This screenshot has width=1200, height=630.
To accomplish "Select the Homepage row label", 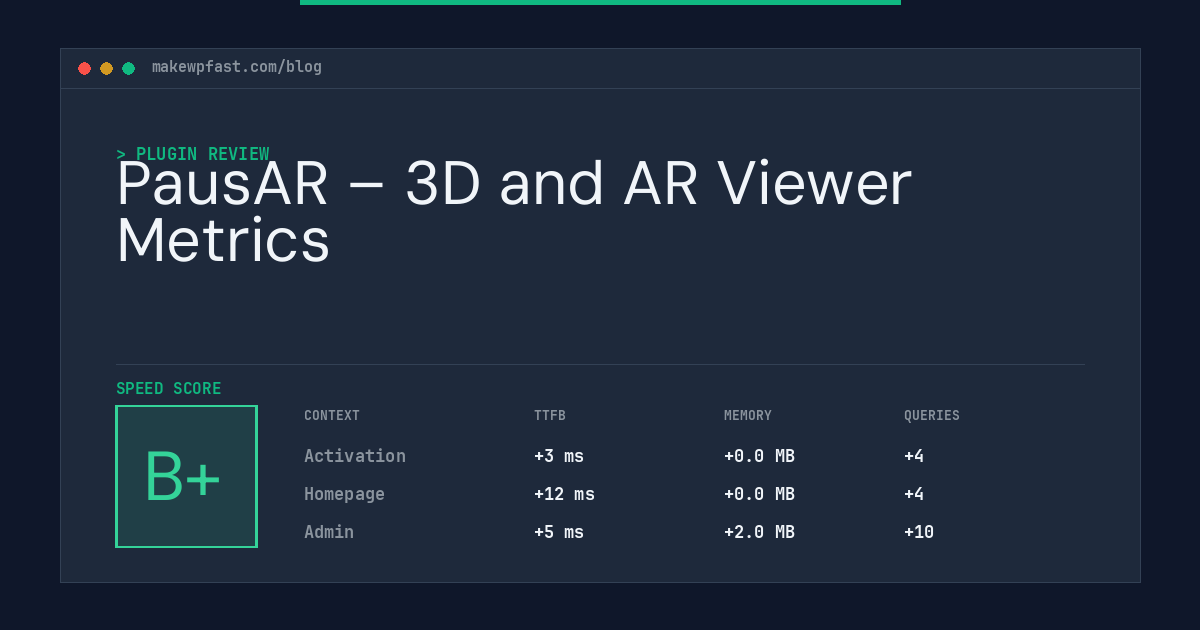I will 344,494.
